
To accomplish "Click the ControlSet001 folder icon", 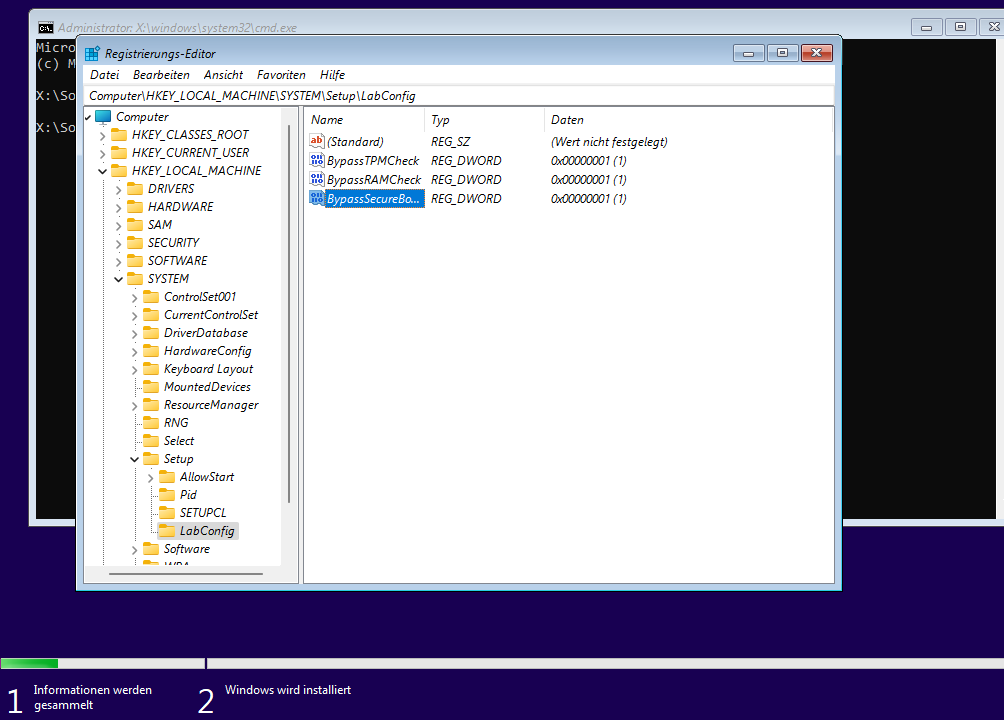I will pyautogui.click(x=151, y=297).
